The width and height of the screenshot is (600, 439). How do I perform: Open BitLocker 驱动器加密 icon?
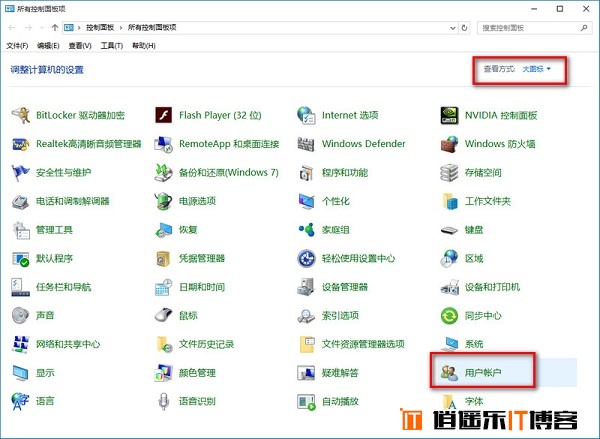tap(20, 115)
